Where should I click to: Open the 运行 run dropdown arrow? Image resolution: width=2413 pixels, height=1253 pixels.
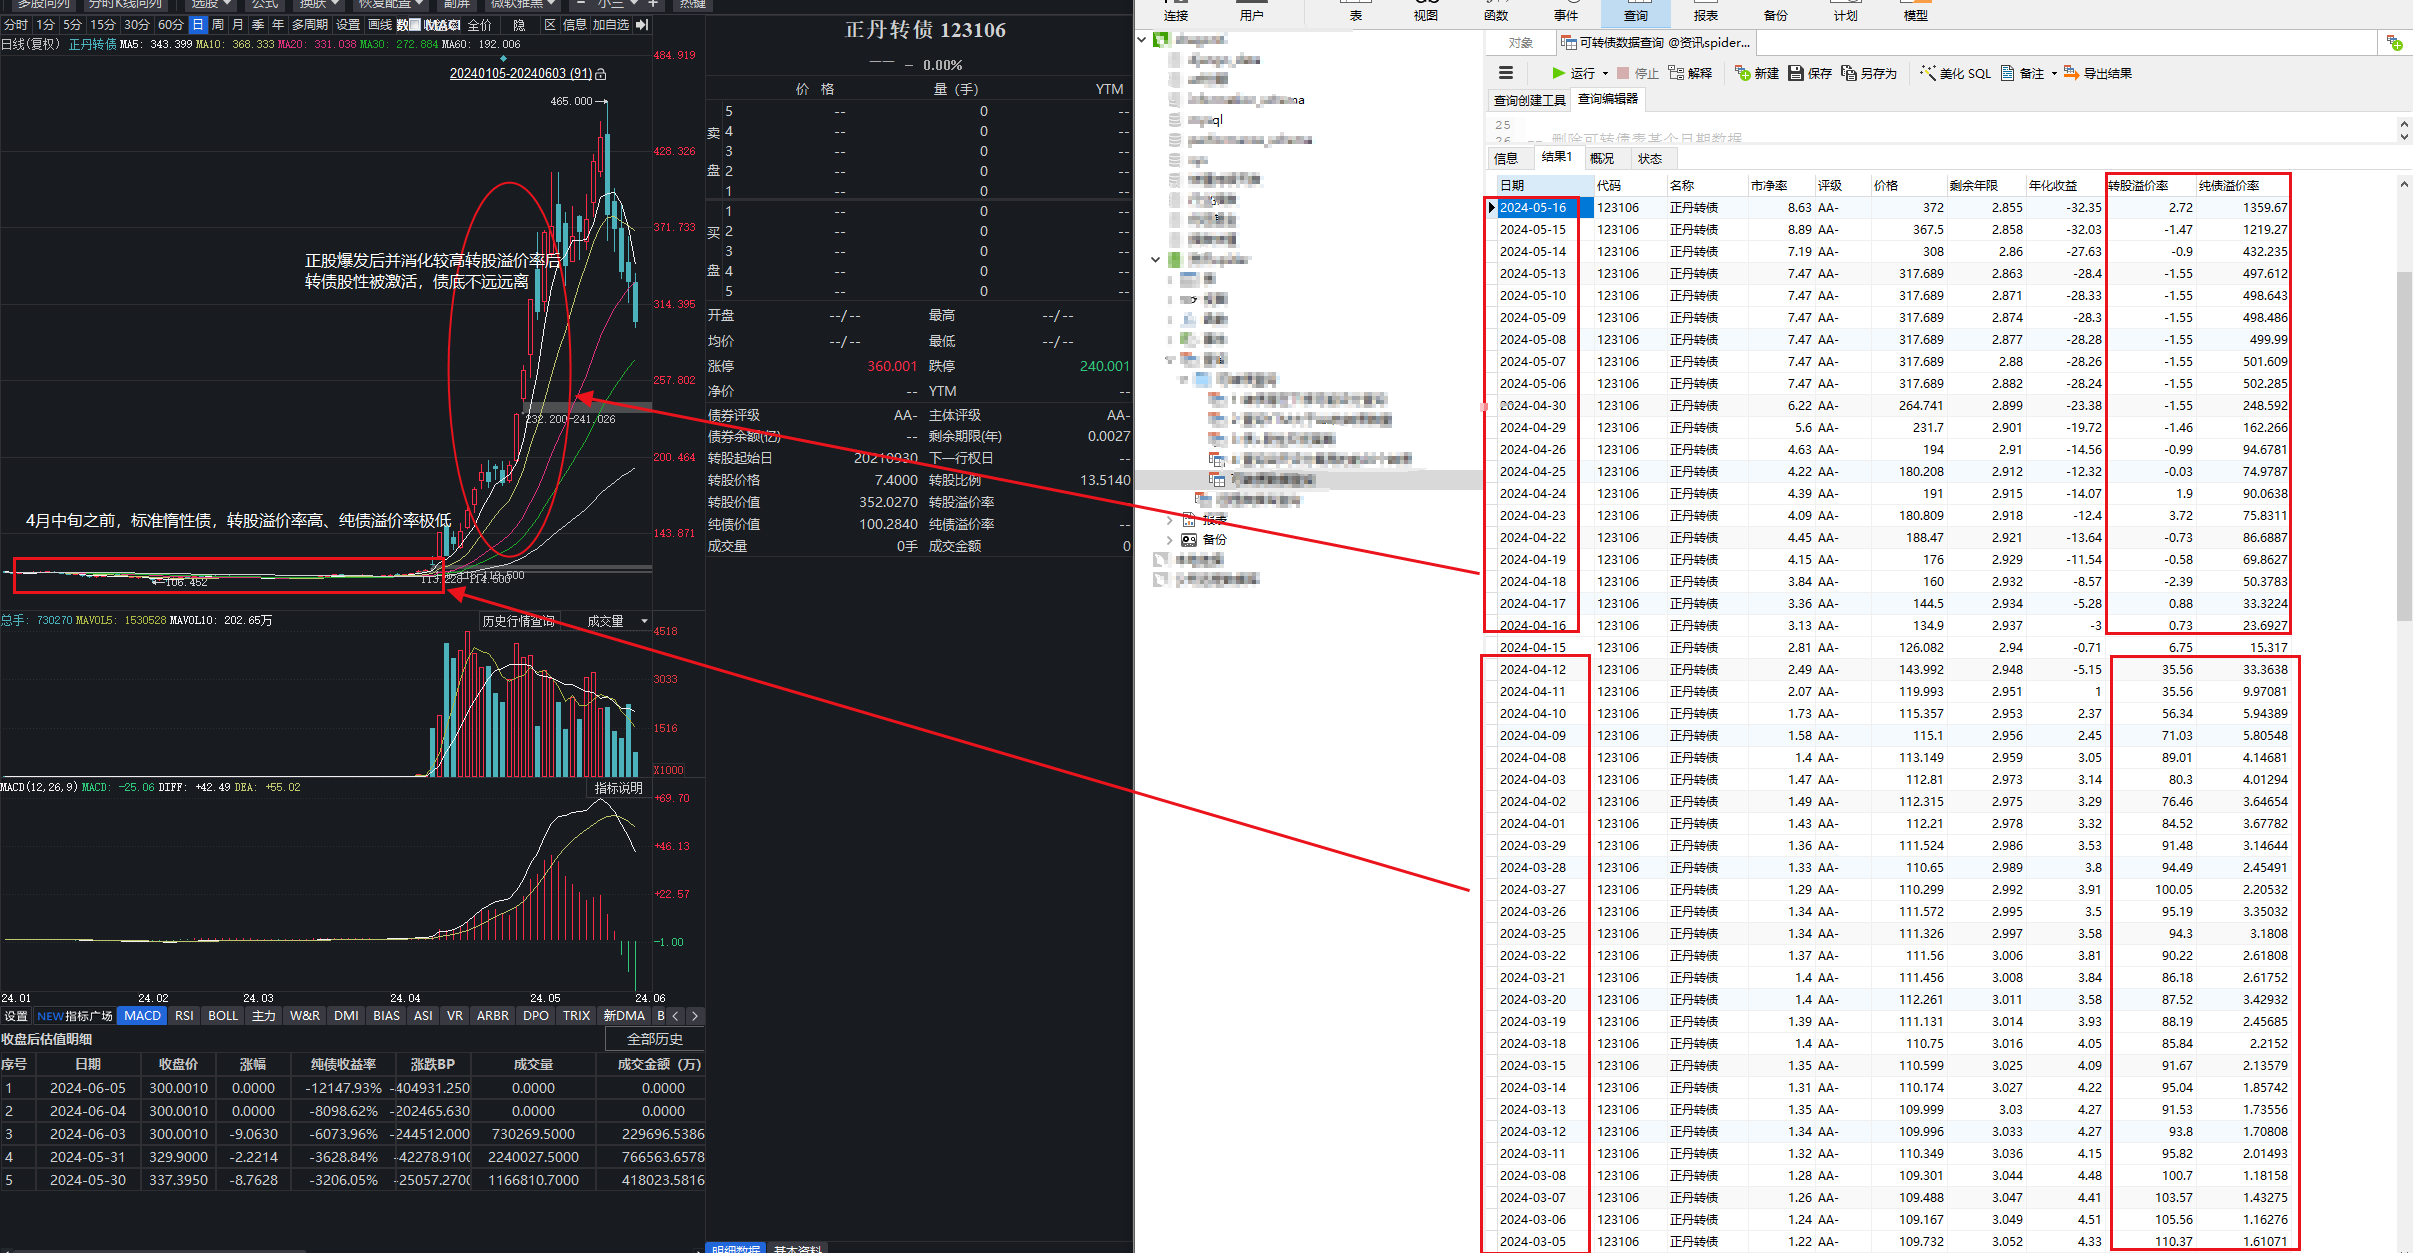click(1605, 73)
